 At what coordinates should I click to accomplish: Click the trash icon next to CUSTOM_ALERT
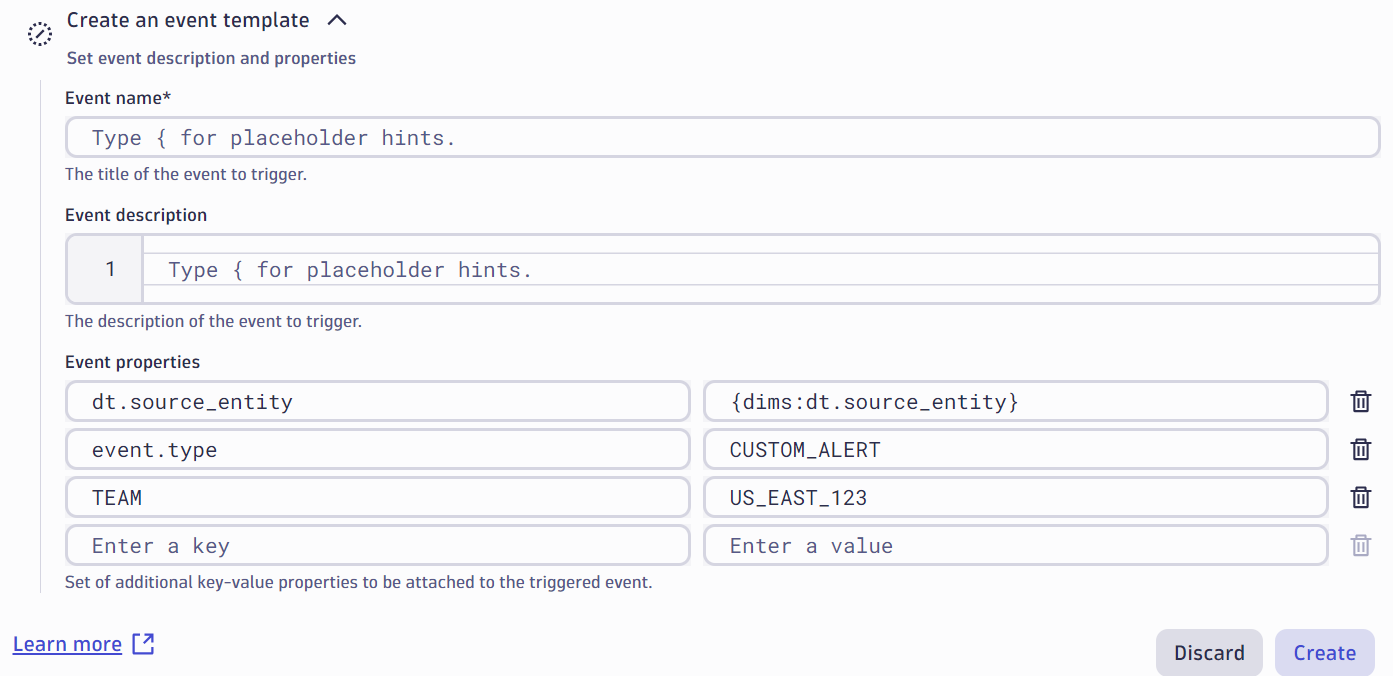coord(1360,449)
